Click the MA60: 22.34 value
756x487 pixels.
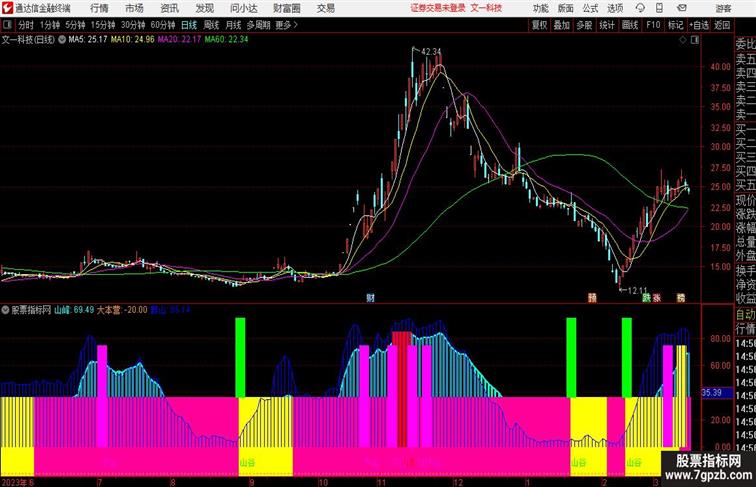pos(226,40)
